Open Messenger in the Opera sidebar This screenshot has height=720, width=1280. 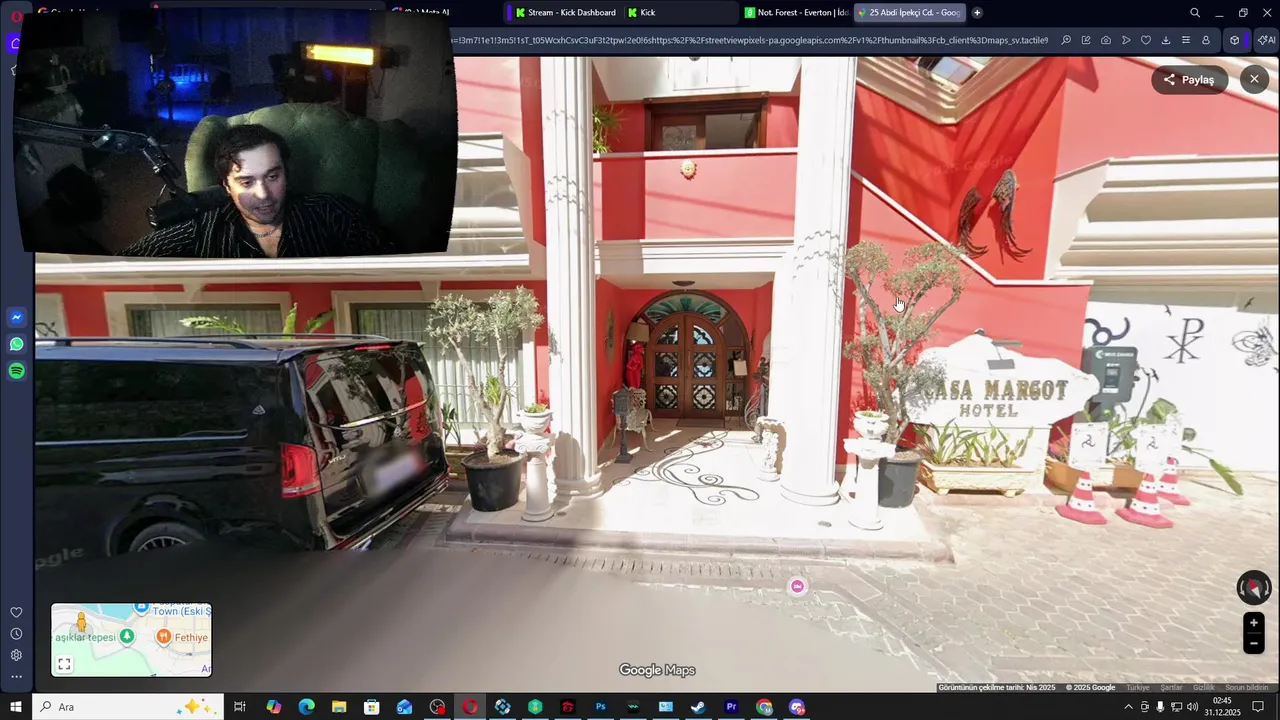point(16,317)
